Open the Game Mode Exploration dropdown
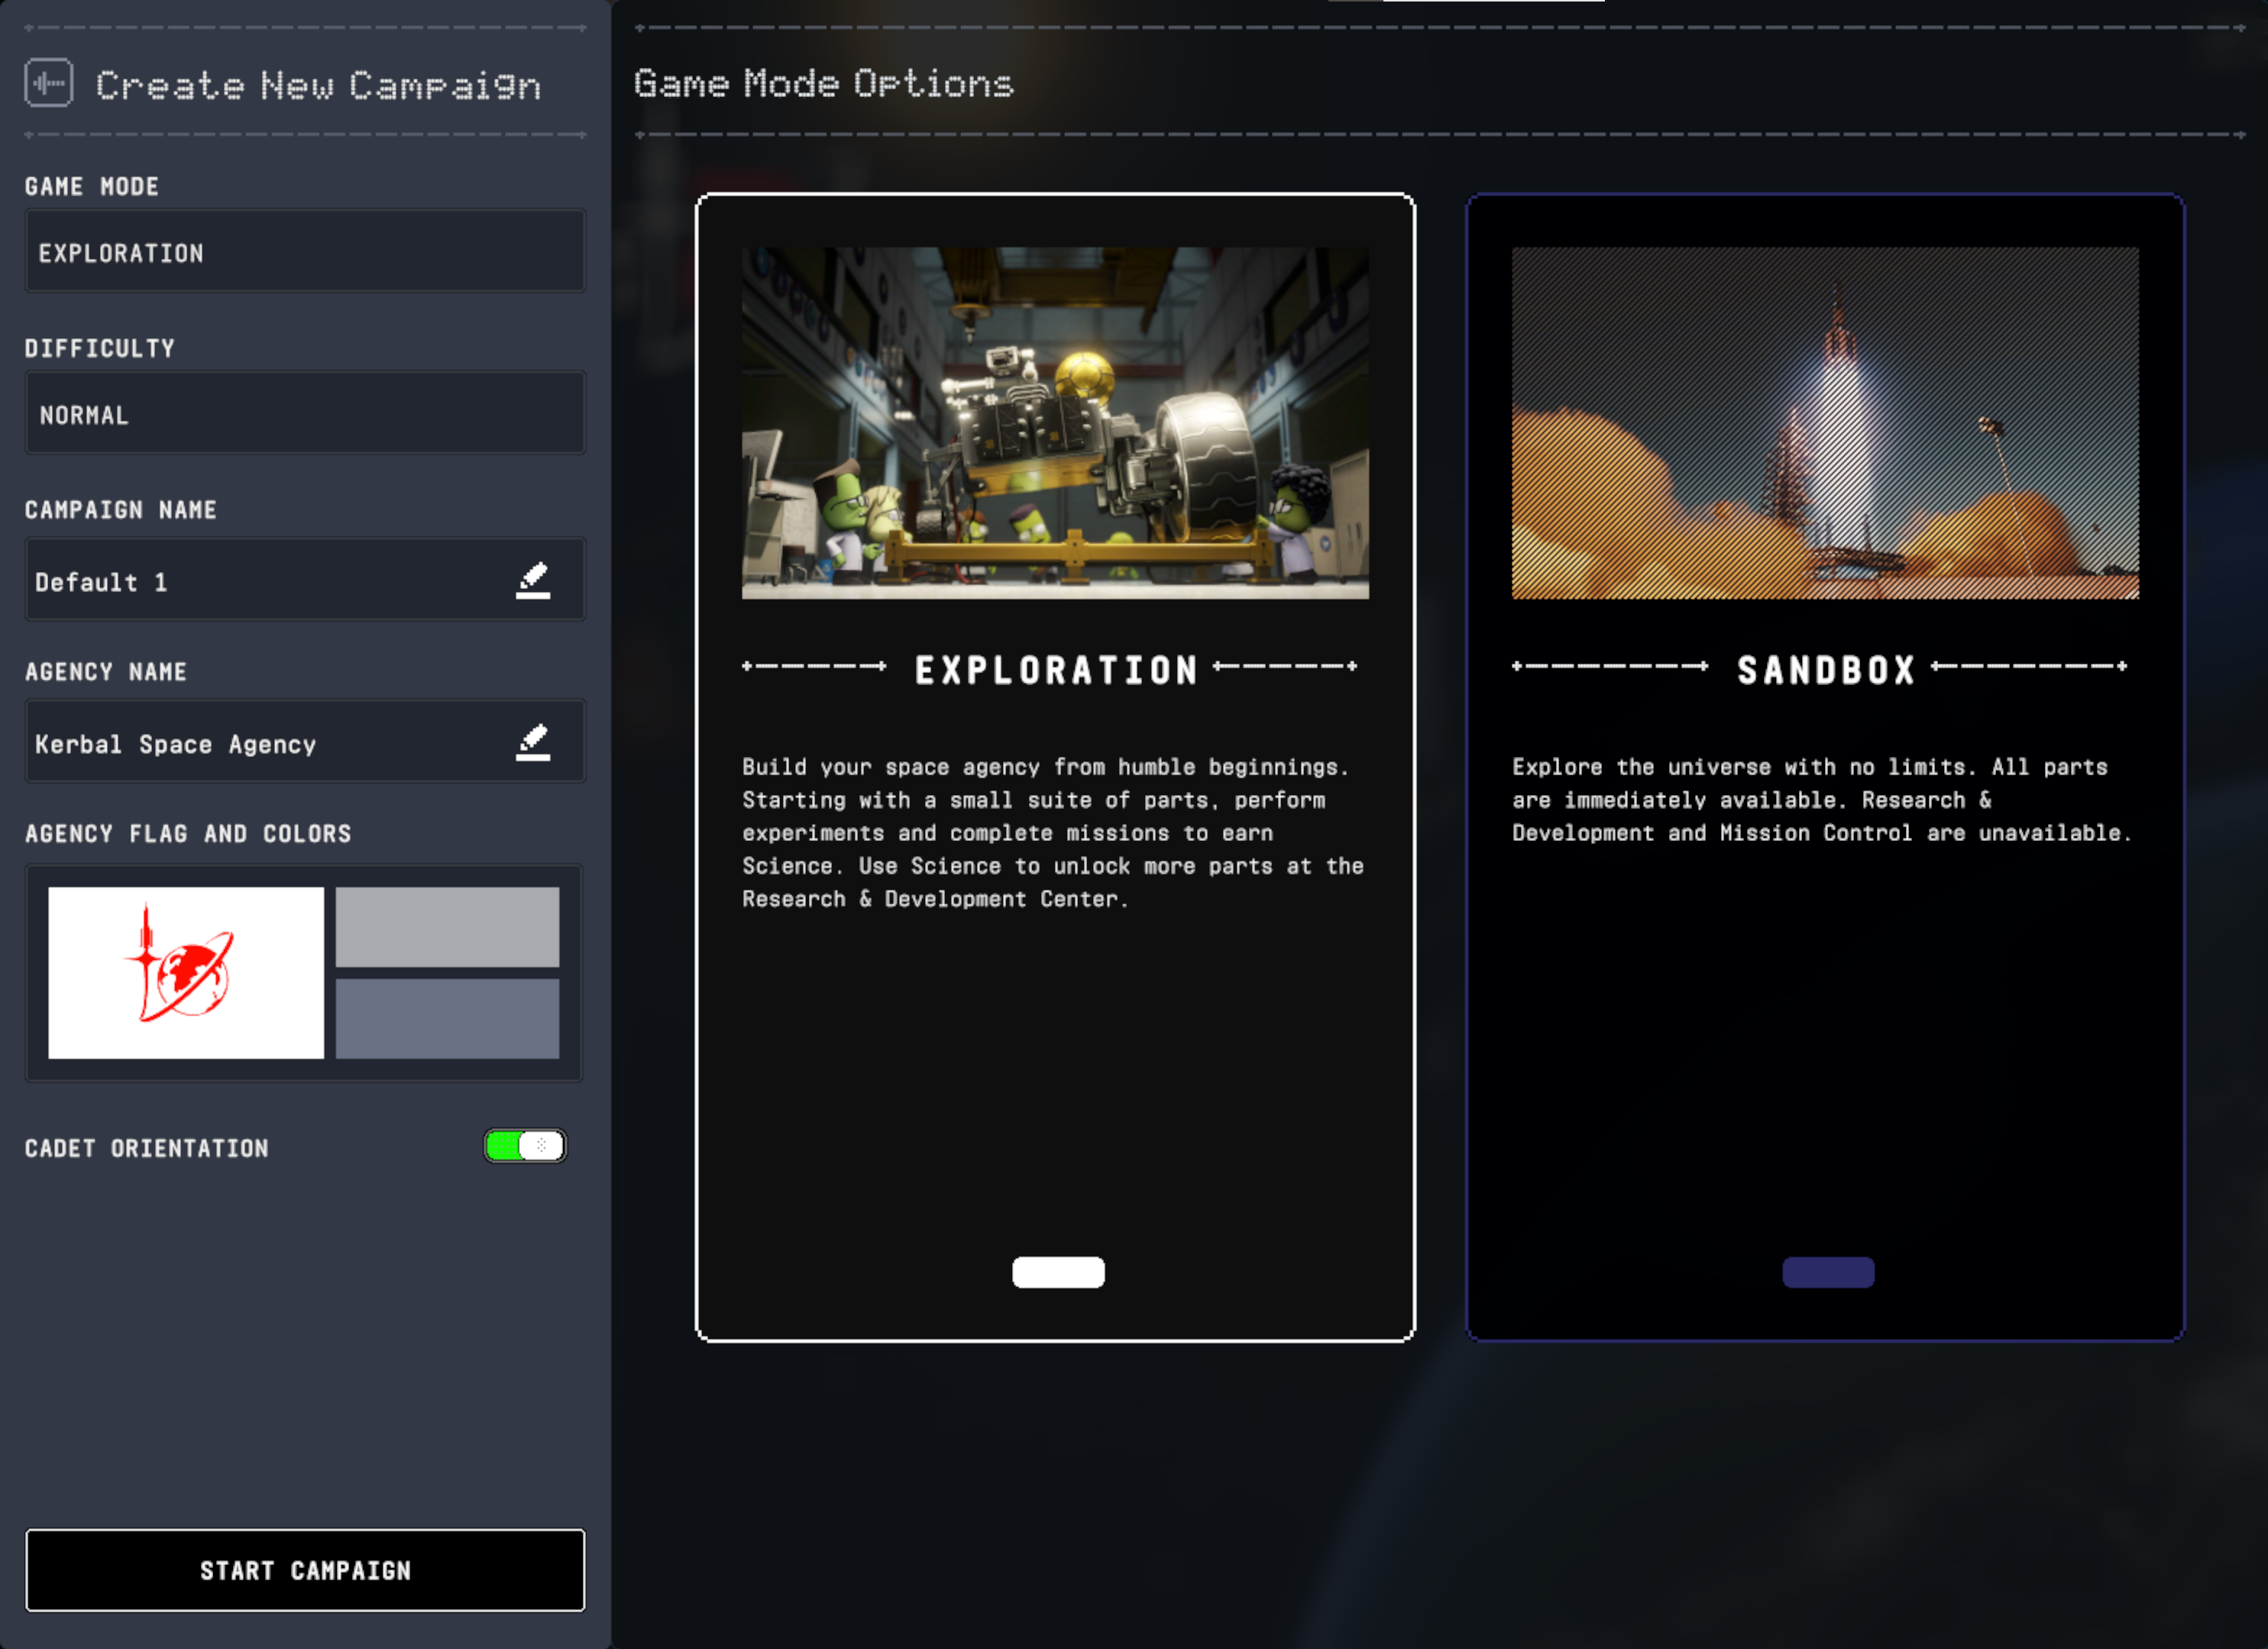Image resolution: width=2268 pixels, height=1649 pixels. [x=304, y=252]
